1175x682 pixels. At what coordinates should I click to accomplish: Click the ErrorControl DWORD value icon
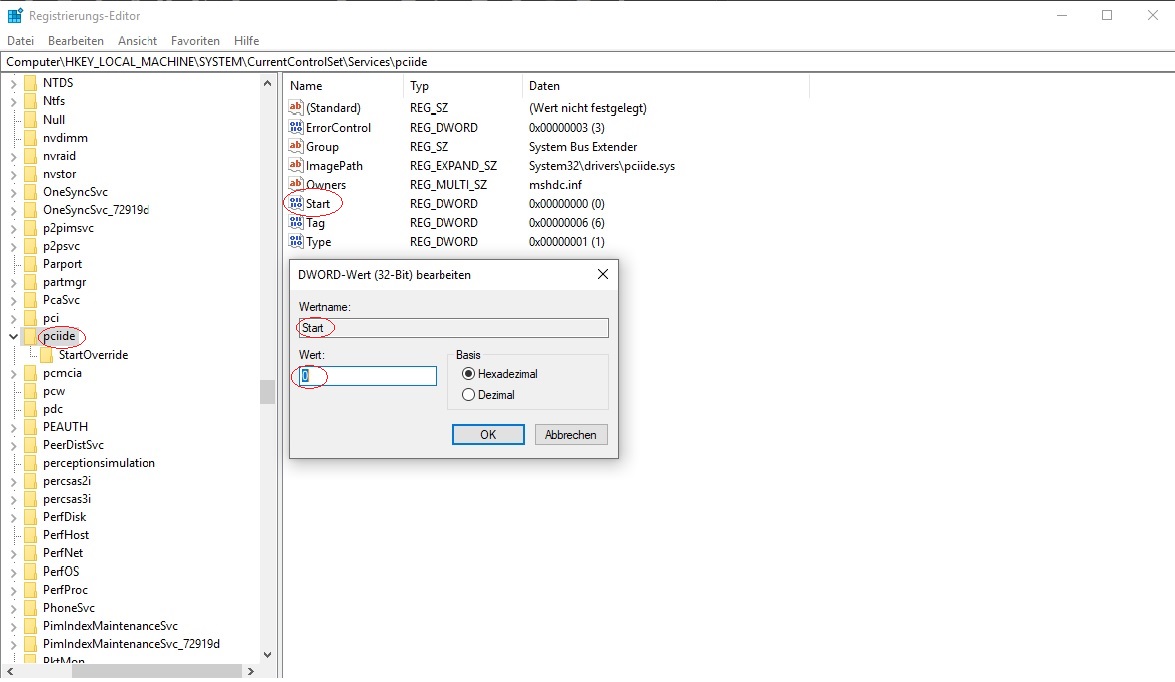tap(296, 127)
